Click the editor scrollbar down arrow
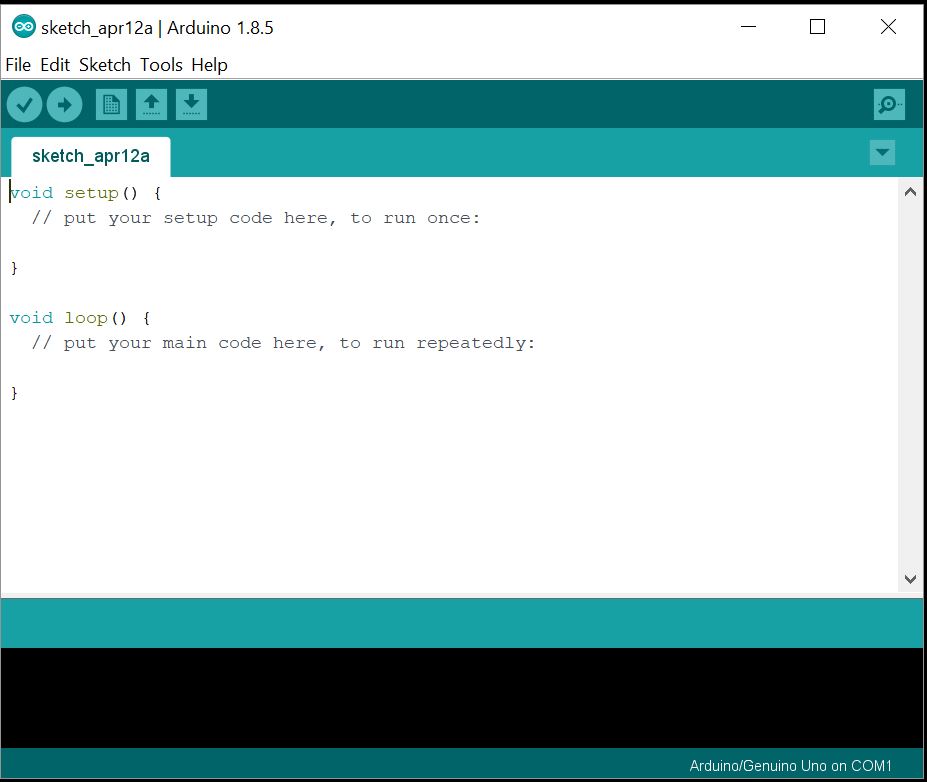Viewport: 927px width, 782px height. pyautogui.click(x=910, y=579)
